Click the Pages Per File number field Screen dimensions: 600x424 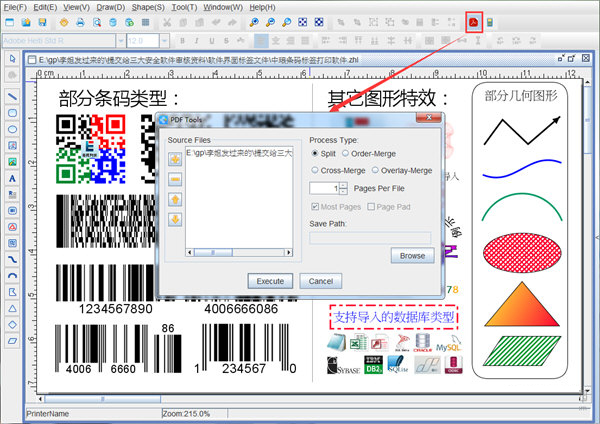click(x=323, y=188)
